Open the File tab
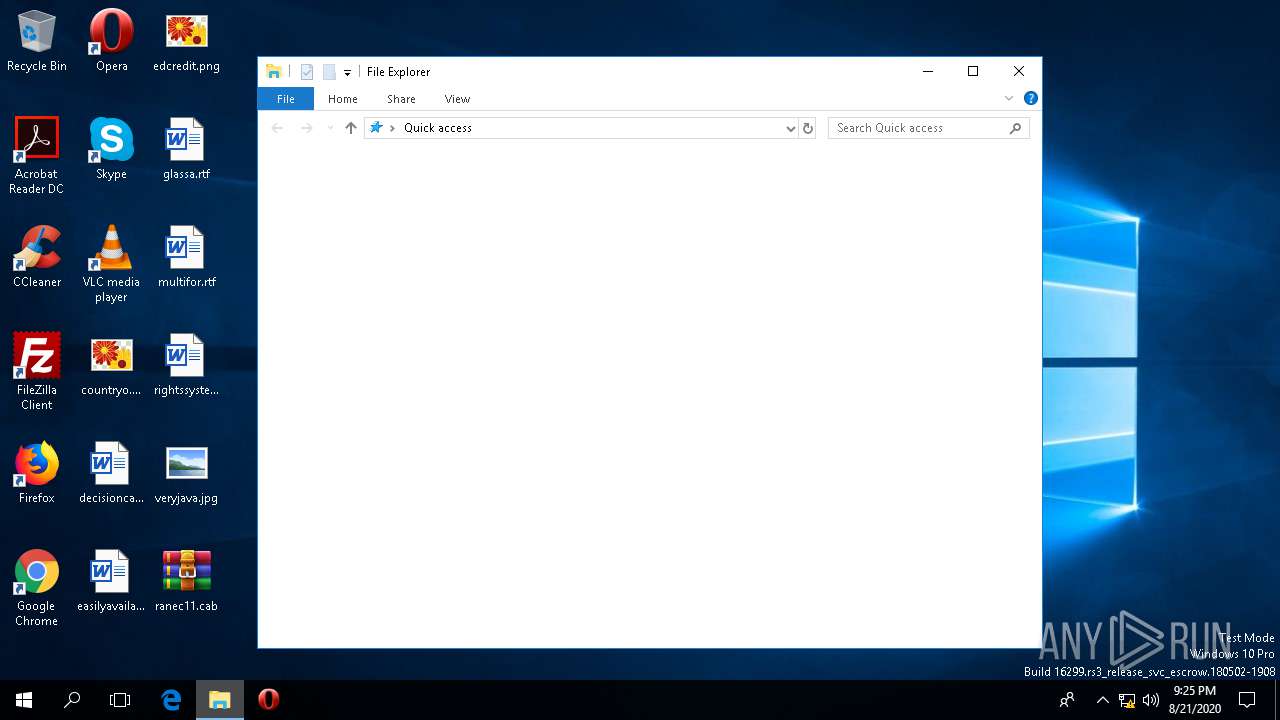Image resolution: width=1280 pixels, height=720 pixels. (286, 99)
